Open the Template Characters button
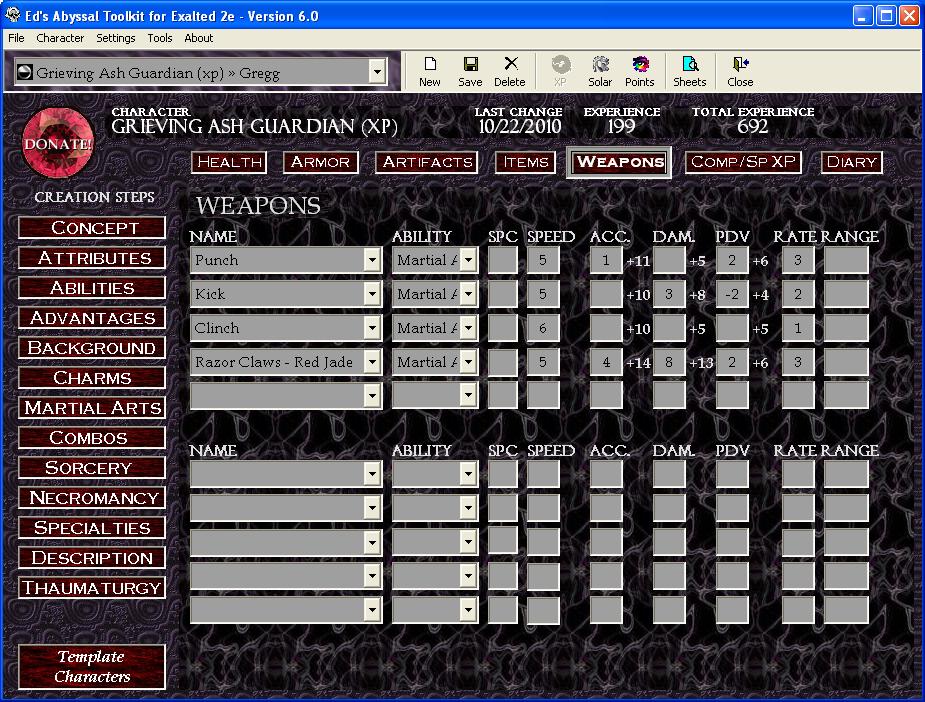The height and width of the screenshot is (702, 925). pos(92,667)
